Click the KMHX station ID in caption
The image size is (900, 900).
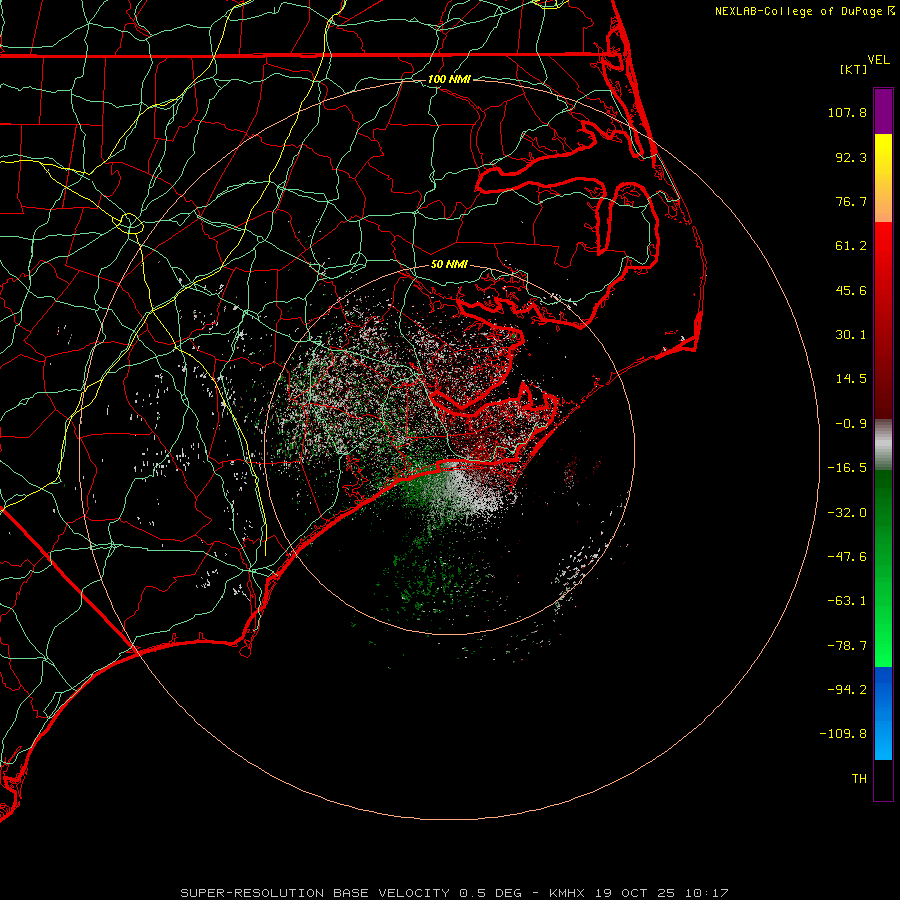567,893
